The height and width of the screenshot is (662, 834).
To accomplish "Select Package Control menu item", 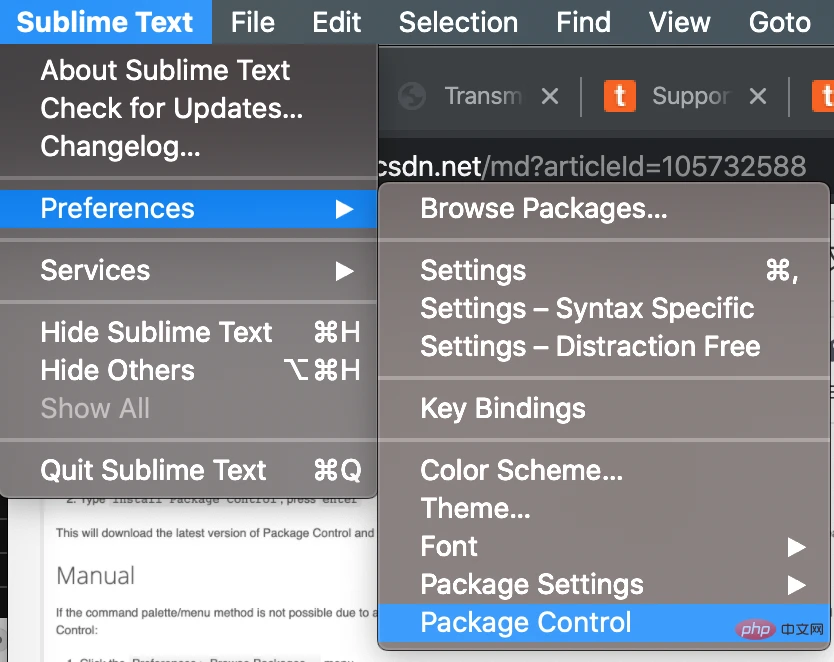I will pyautogui.click(x=604, y=623).
